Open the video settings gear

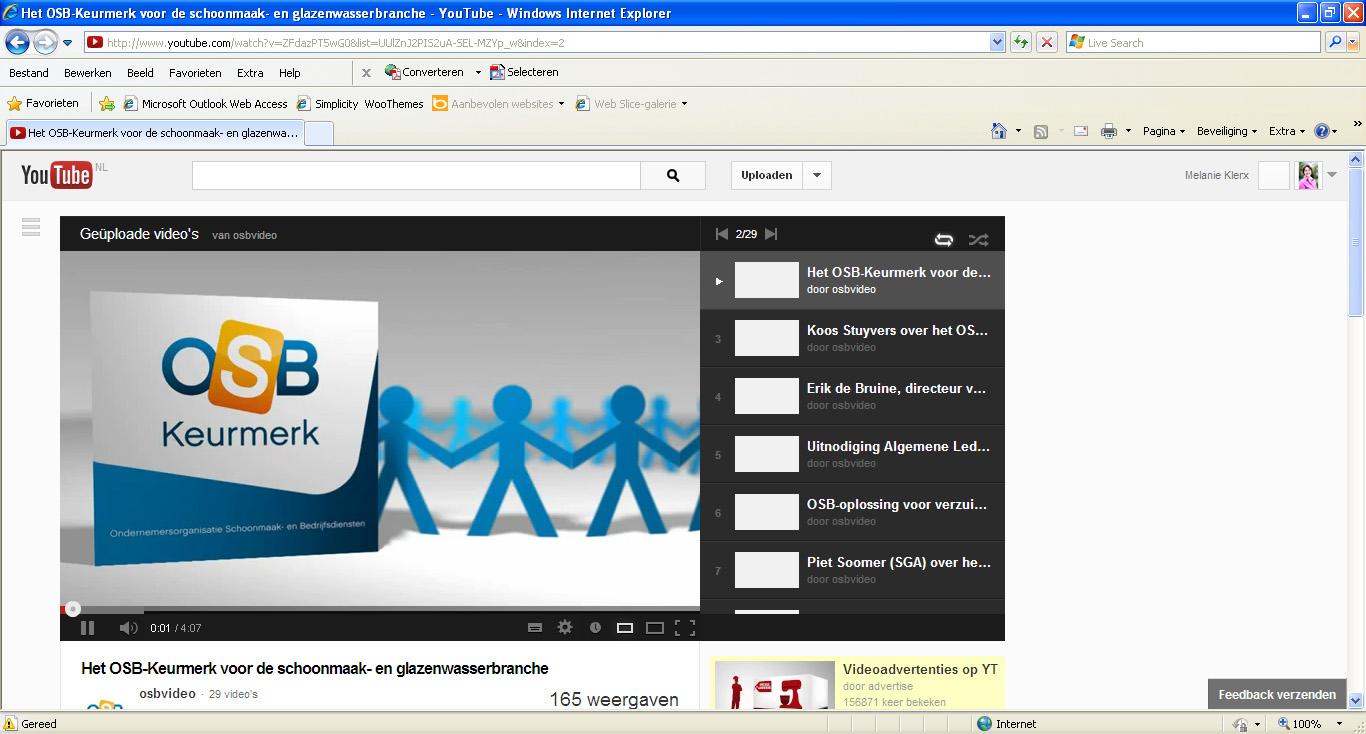(x=565, y=627)
